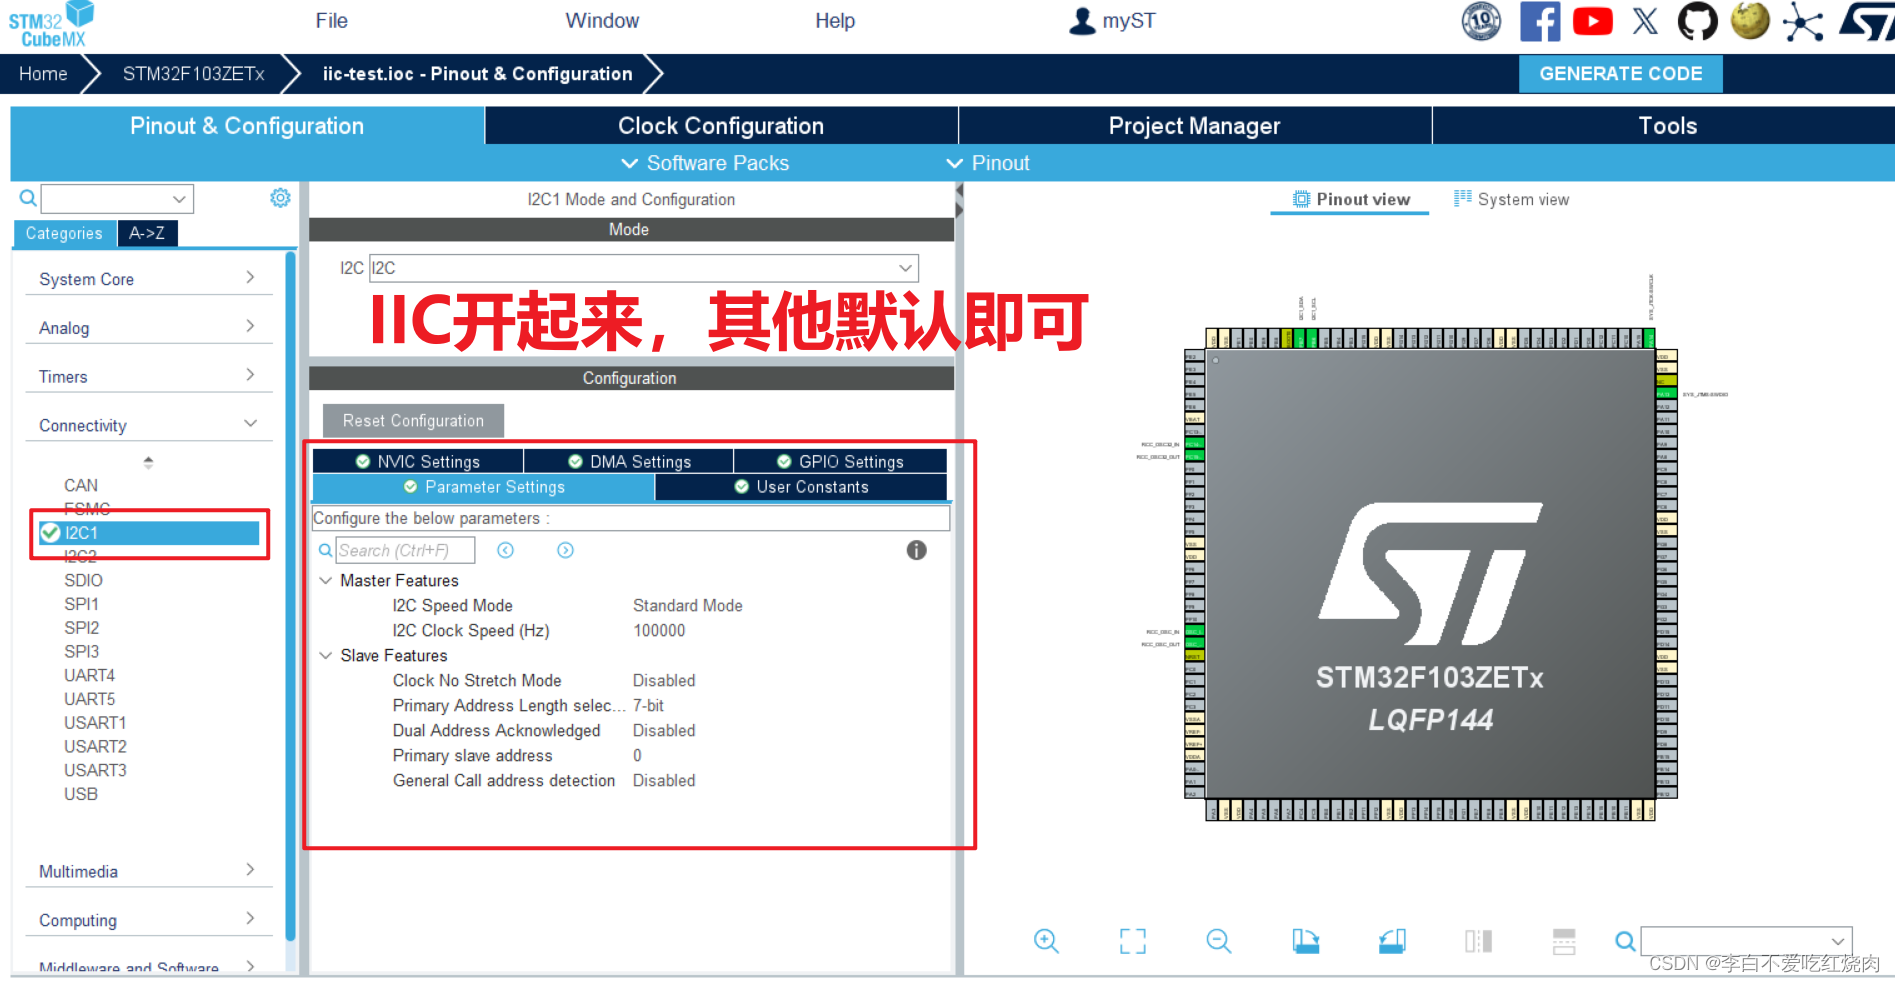The width and height of the screenshot is (1895, 982).
Task: Click the GENERATE CODE button
Action: 1620,74
